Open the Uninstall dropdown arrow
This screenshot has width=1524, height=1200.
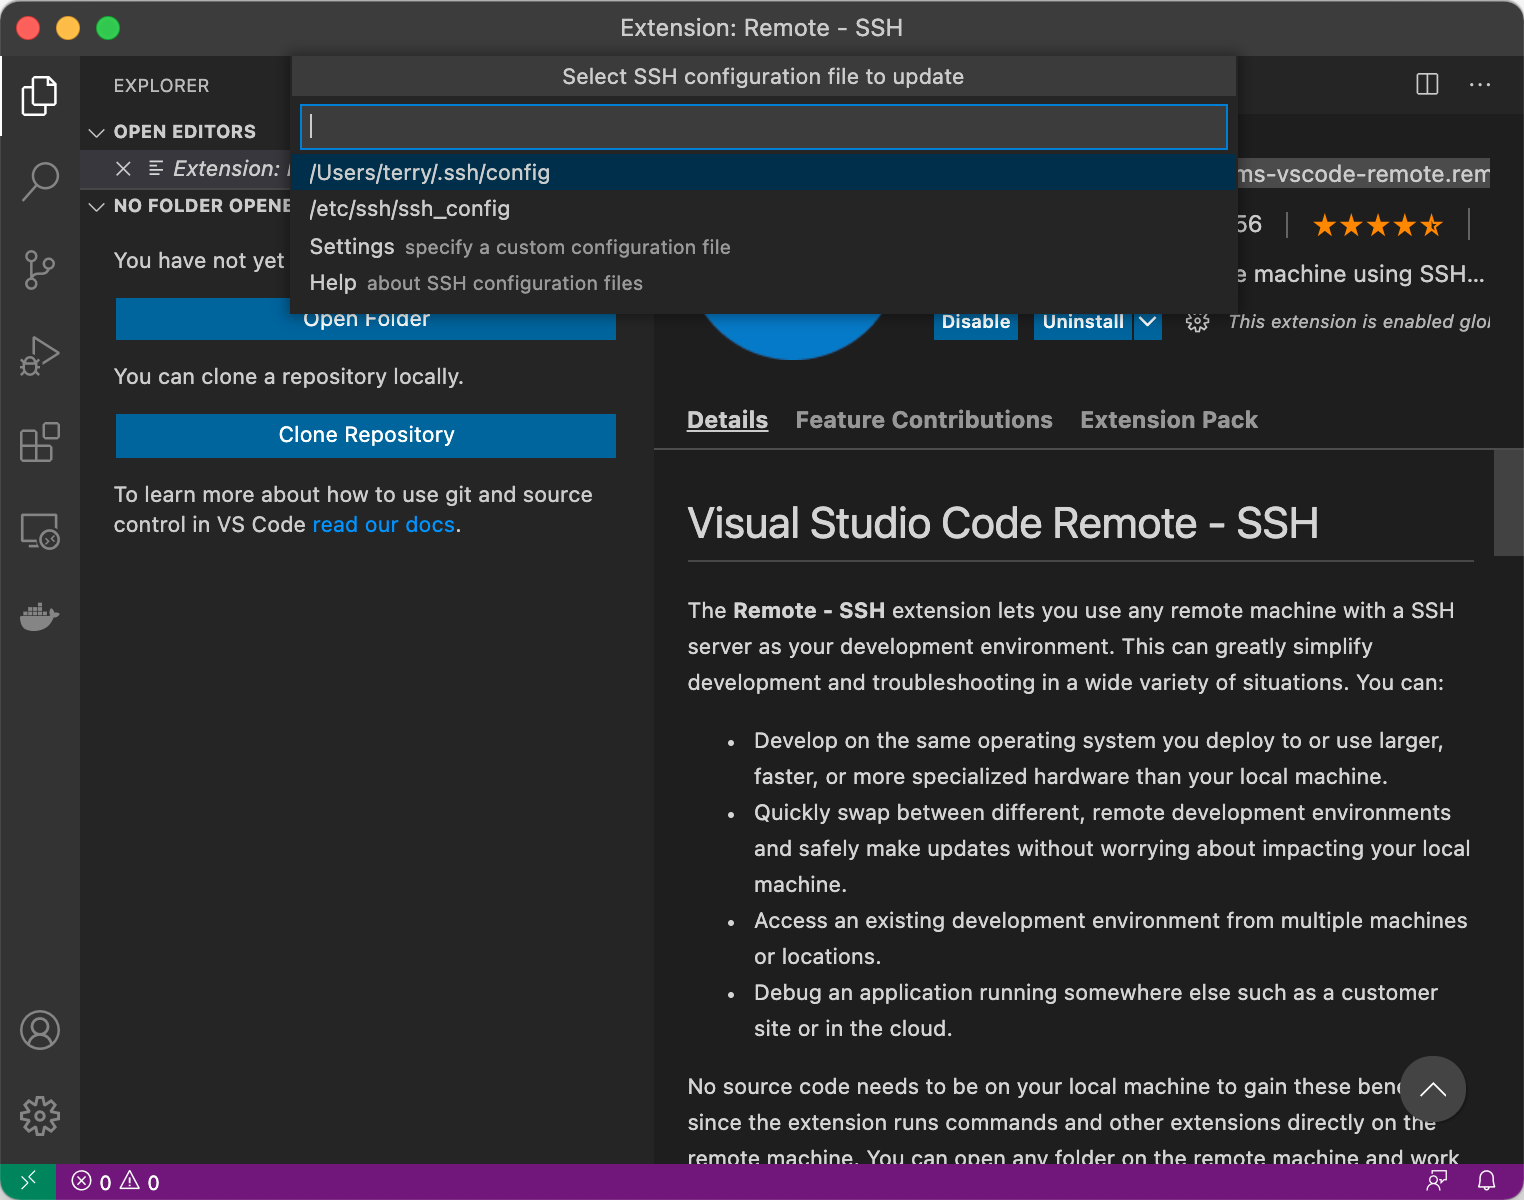click(1148, 322)
